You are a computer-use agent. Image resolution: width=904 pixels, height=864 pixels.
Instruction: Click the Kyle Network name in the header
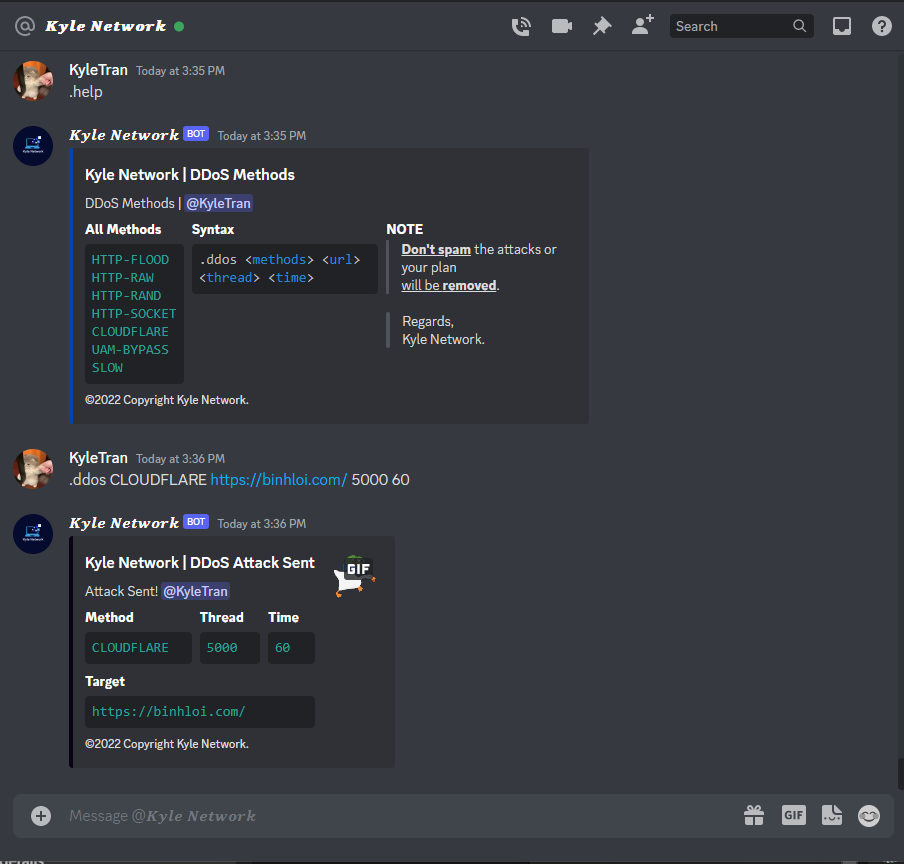[106, 26]
